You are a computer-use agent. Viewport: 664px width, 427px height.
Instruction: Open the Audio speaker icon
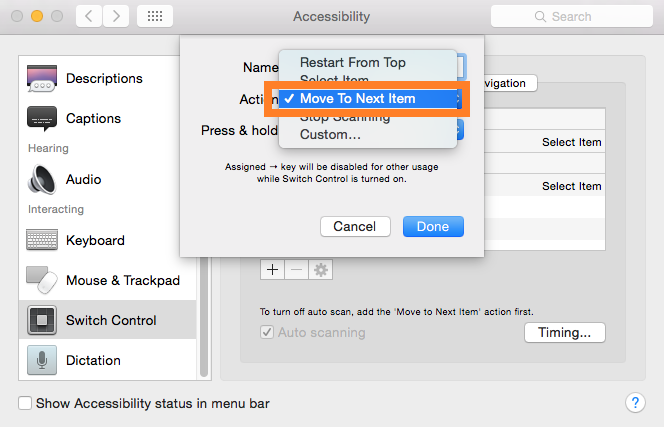[41, 180]
